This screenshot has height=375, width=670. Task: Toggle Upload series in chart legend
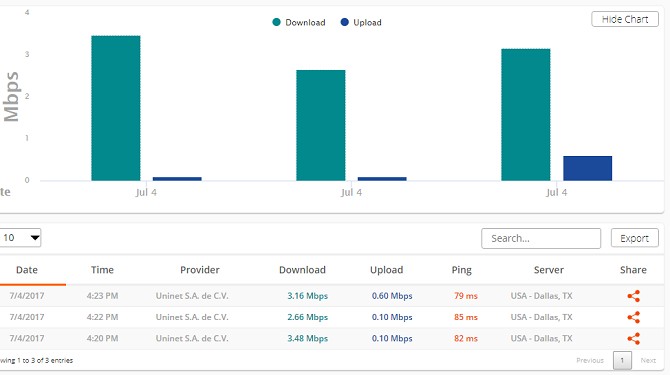click(361, 22)
